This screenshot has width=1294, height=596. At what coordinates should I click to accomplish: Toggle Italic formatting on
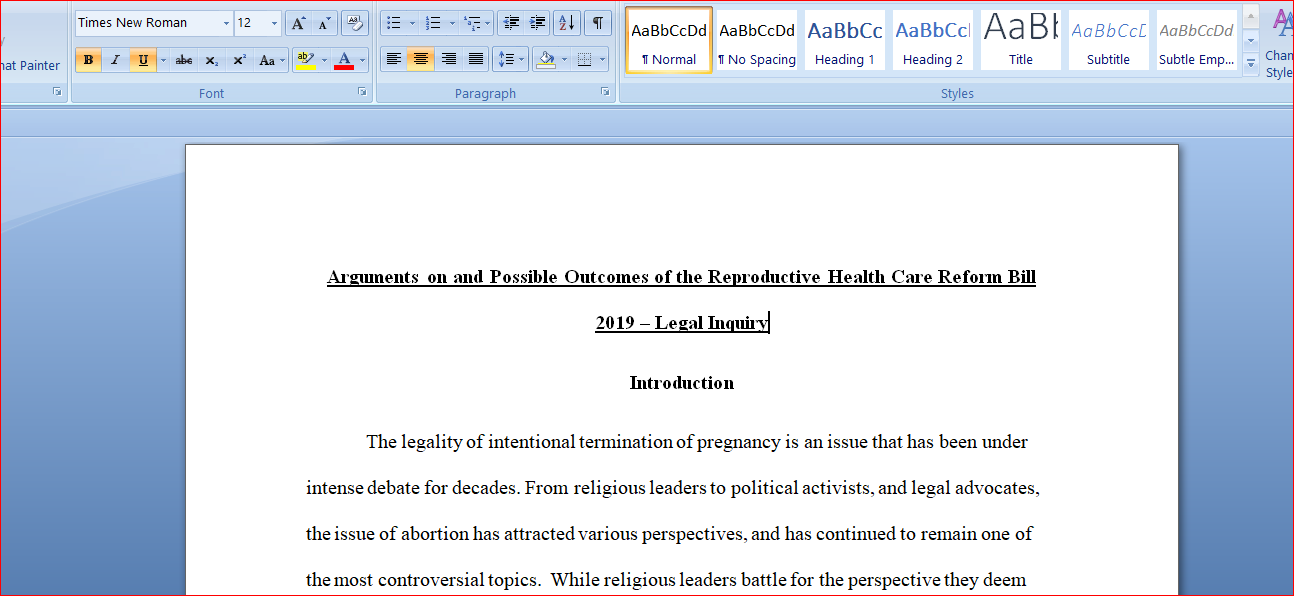point(115,60)
